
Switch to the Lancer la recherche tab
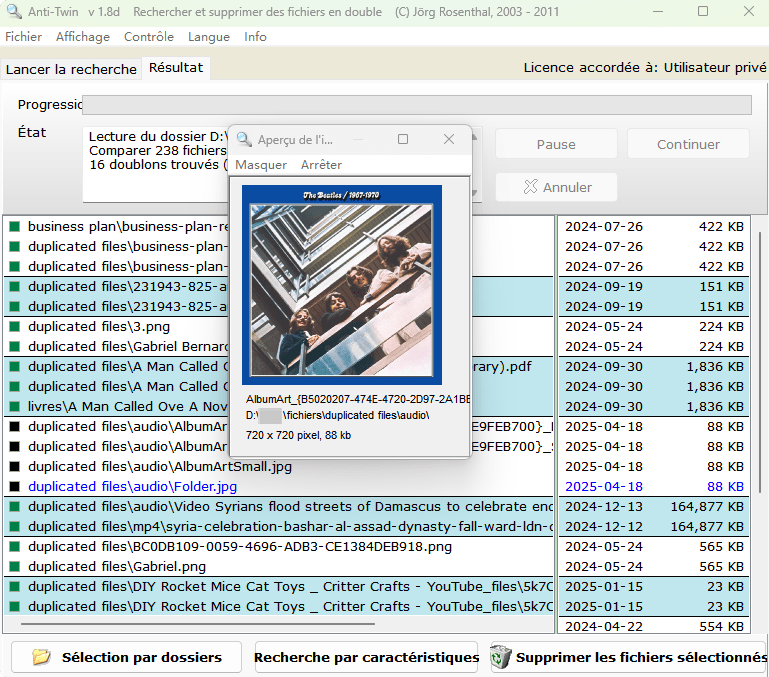[71, 69]
